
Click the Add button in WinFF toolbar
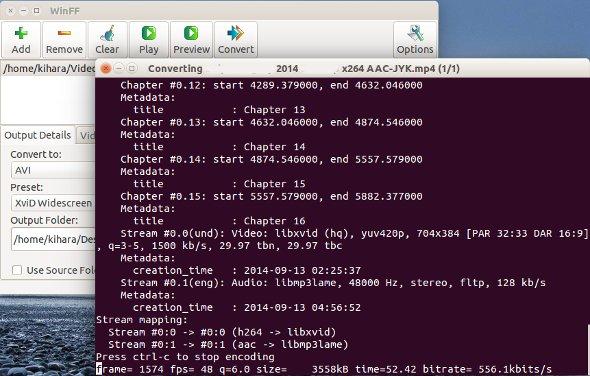point(21,40)
